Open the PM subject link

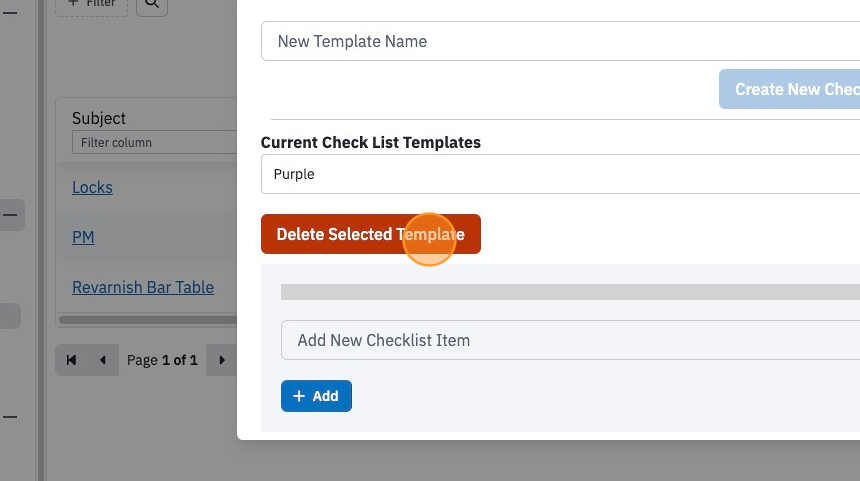coord(83,237)
